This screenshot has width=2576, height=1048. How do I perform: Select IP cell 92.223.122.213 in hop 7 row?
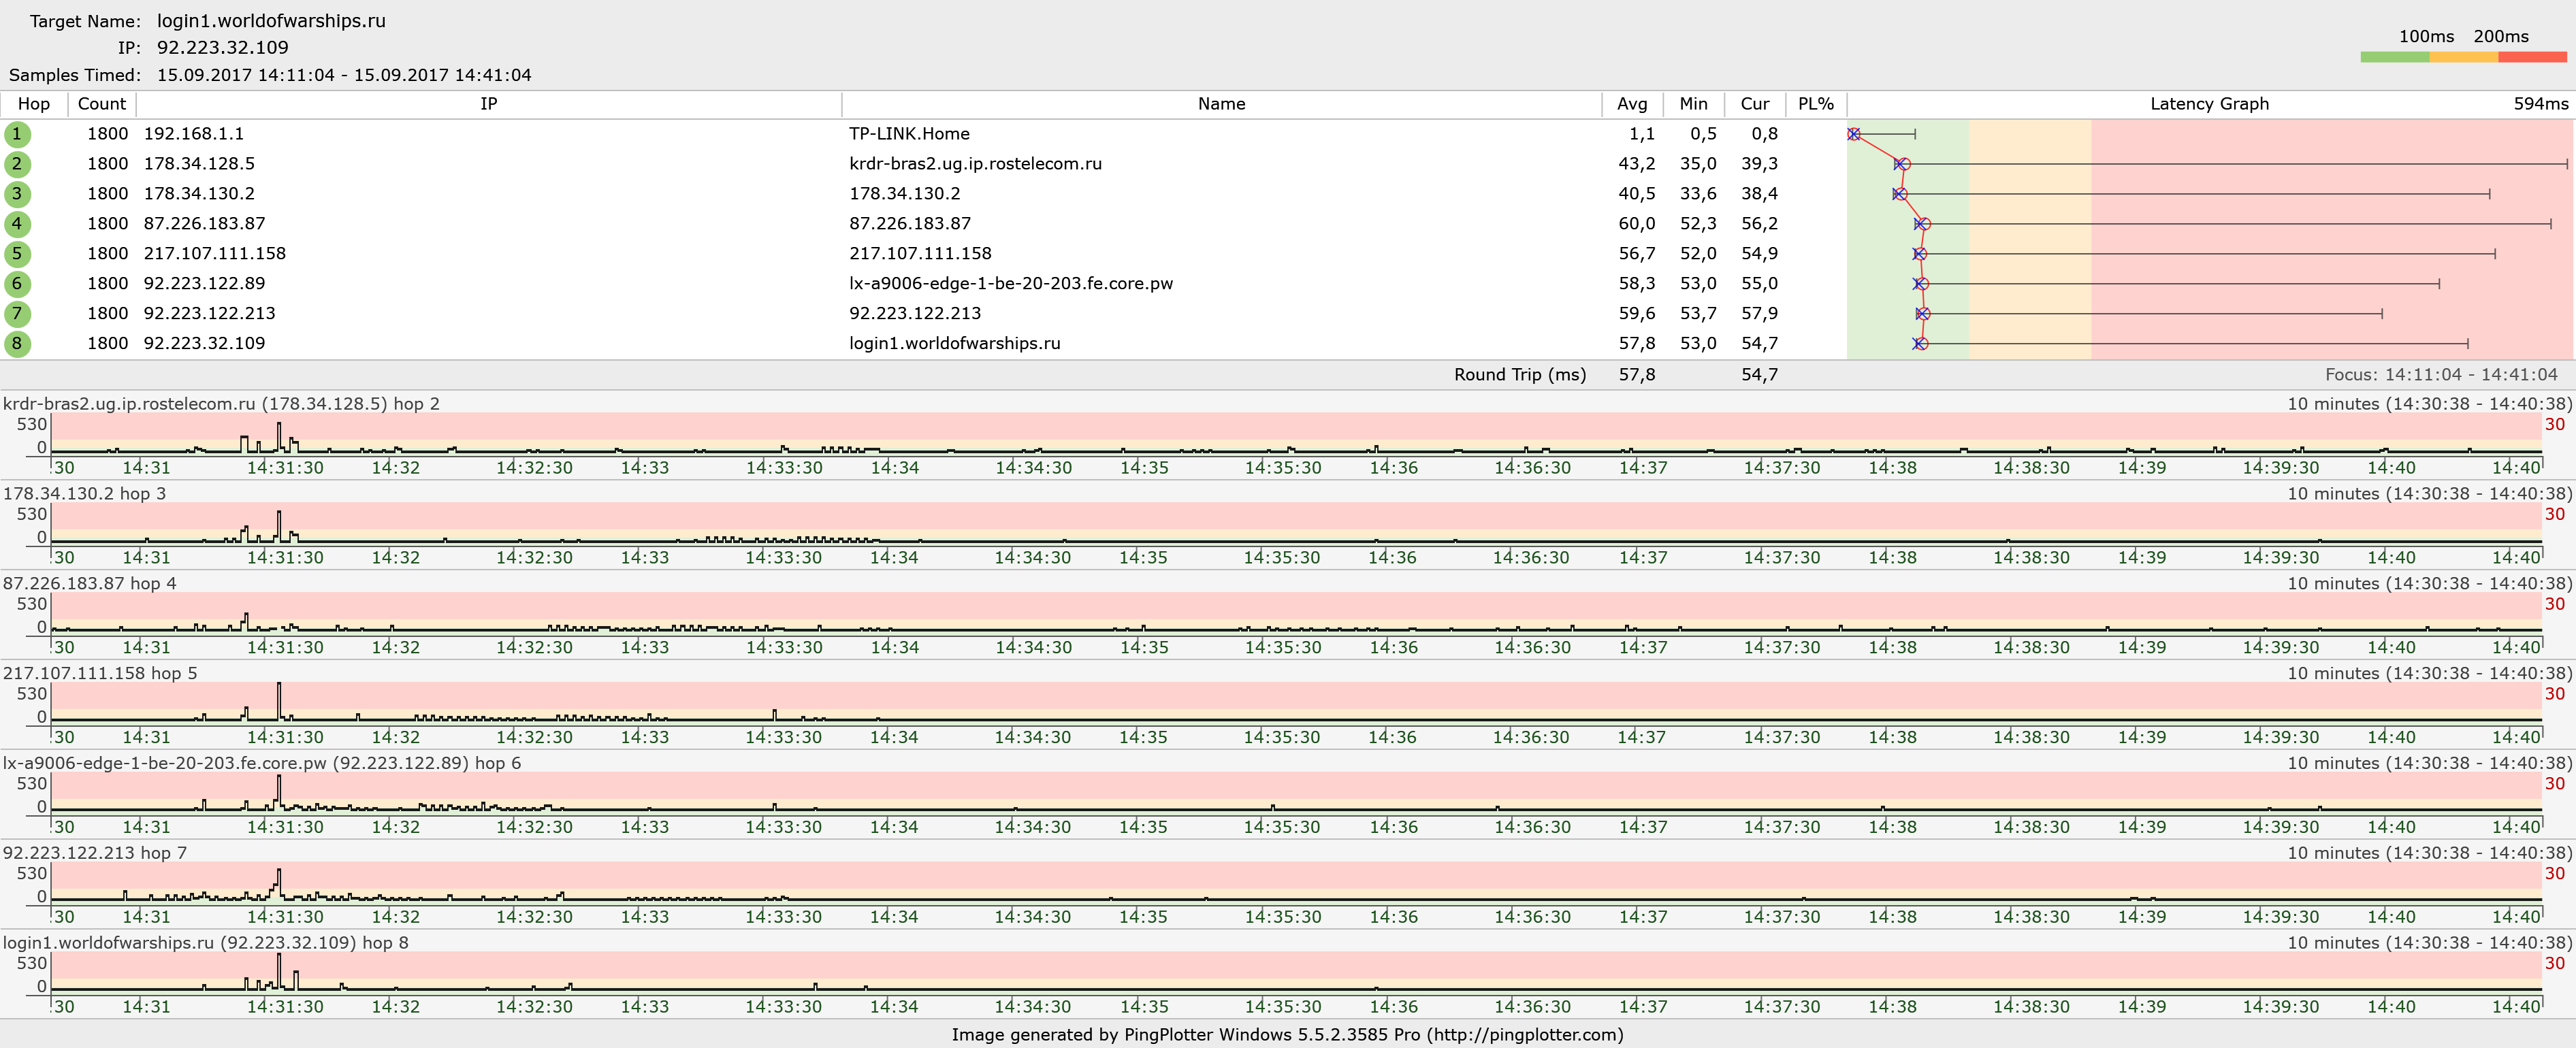click(x=209, y=314)
